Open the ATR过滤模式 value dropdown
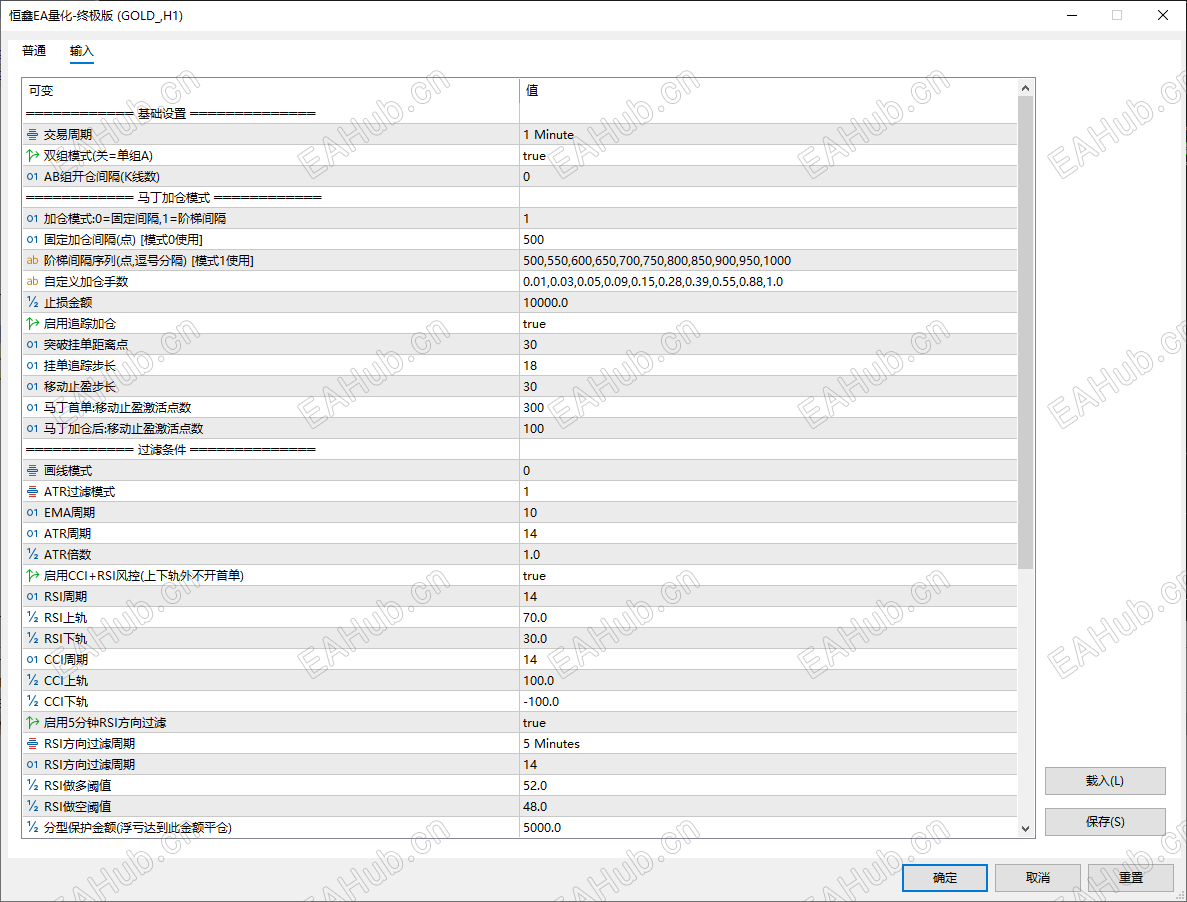 (768, 492)
